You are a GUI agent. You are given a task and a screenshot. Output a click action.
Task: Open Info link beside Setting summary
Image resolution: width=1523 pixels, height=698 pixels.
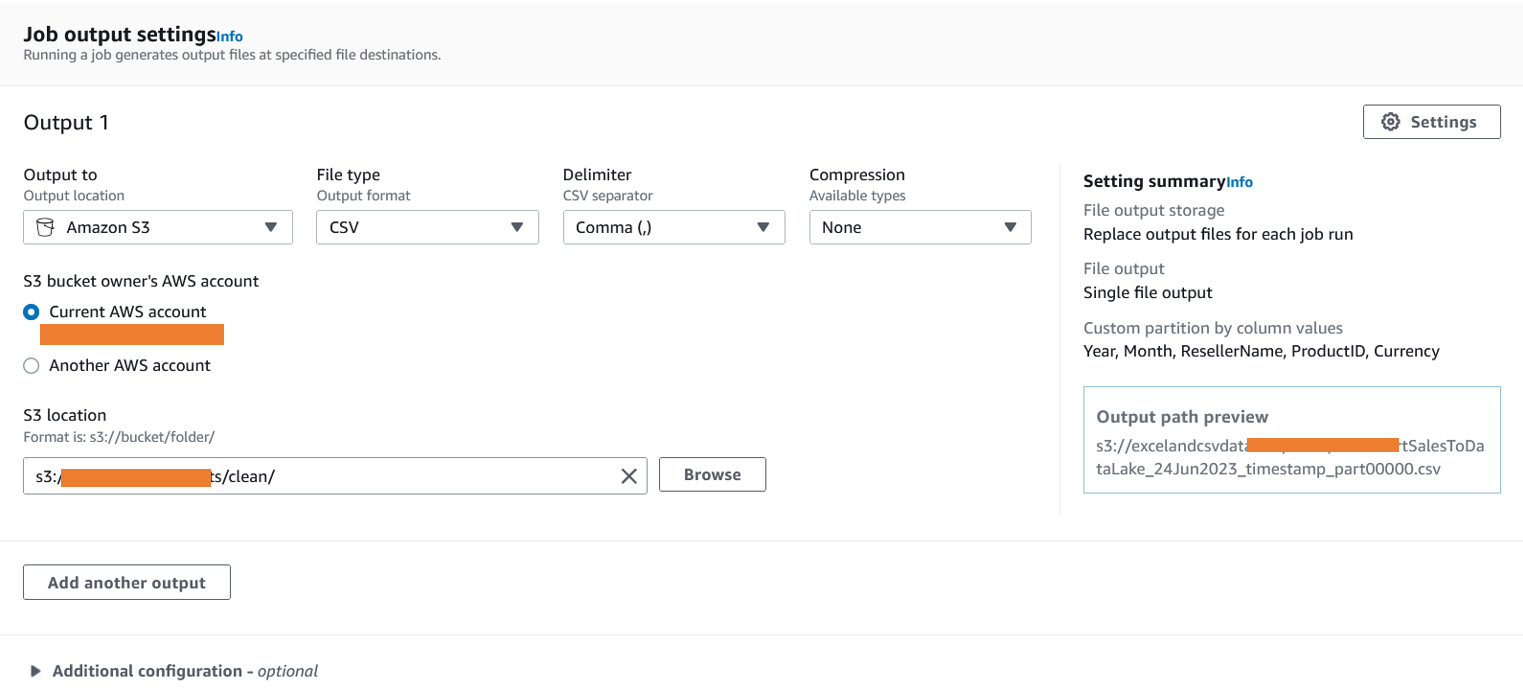pos(1239,183)
